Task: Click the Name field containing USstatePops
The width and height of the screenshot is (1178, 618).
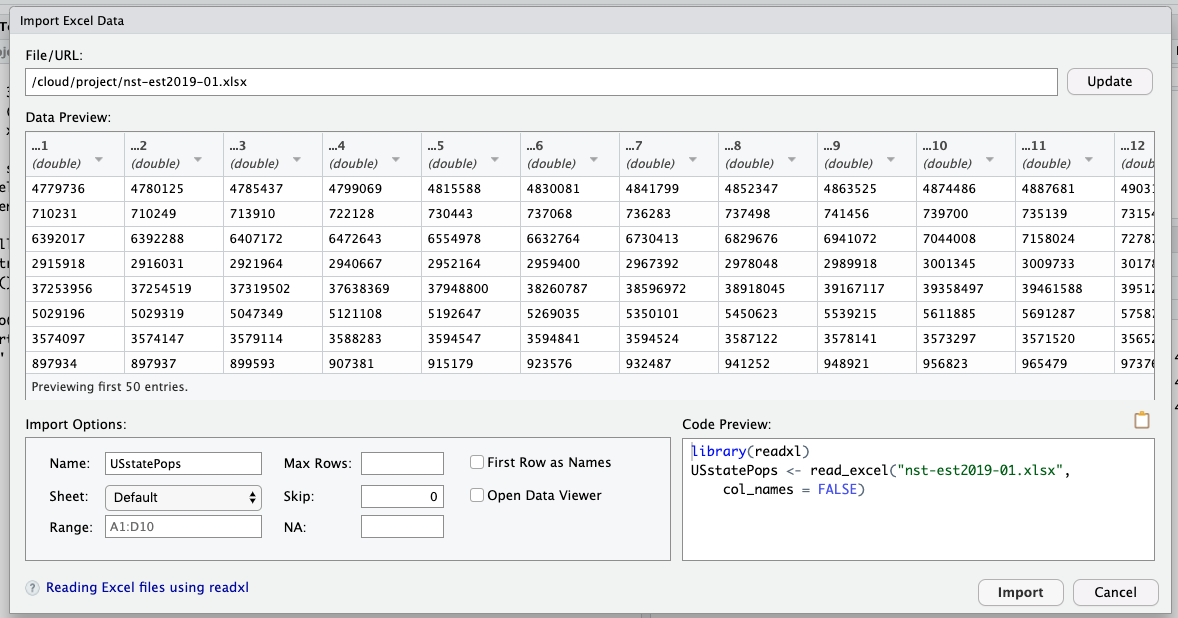Action: (x=183, y=463)
